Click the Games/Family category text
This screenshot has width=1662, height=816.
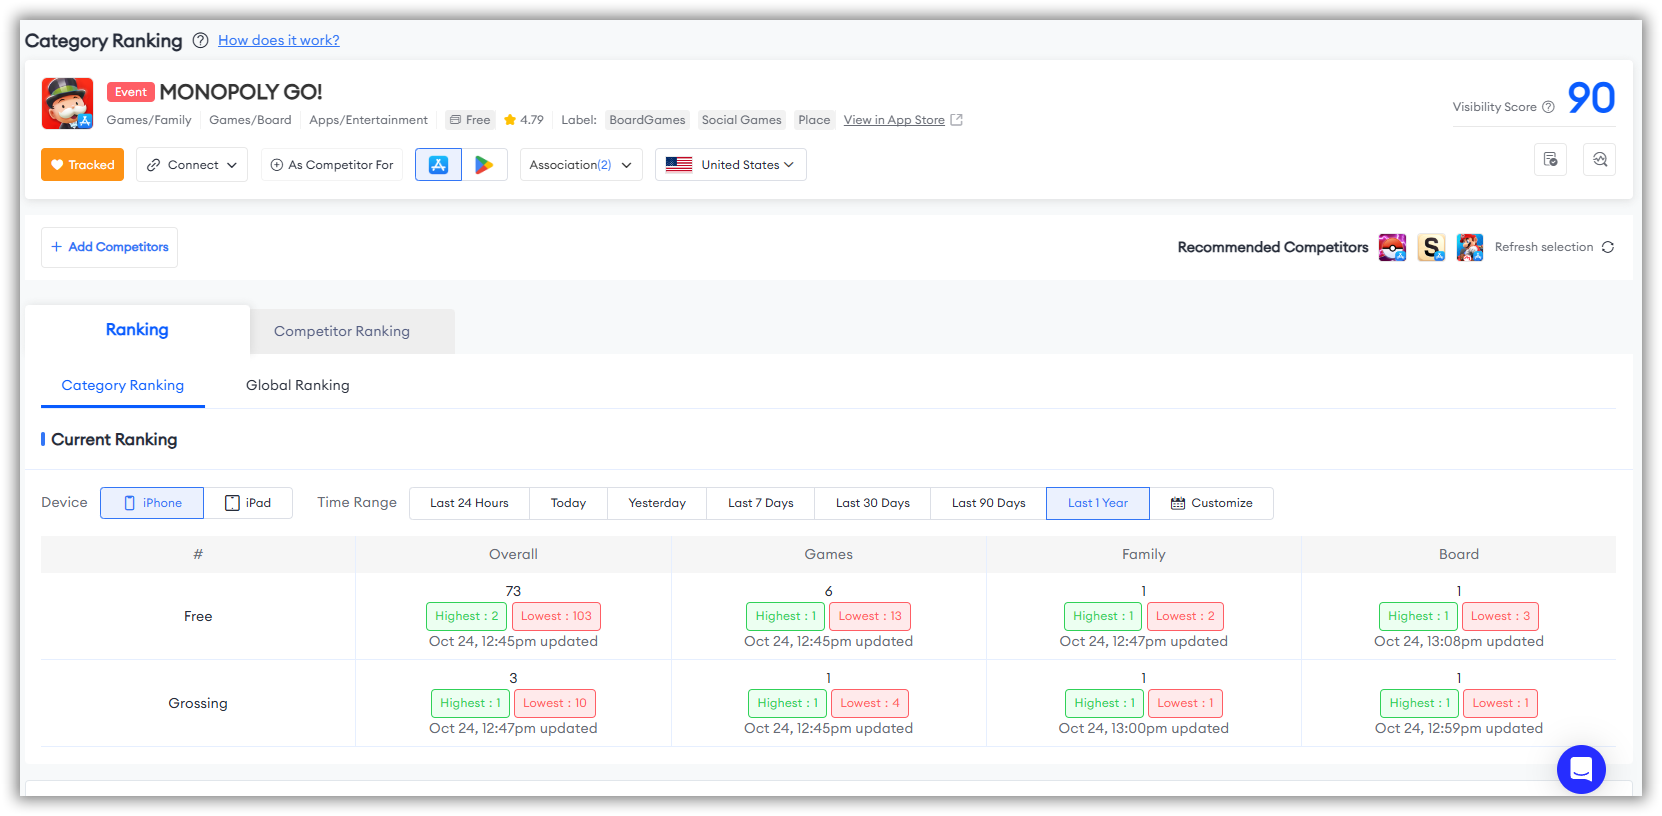(x=149, y=120)
